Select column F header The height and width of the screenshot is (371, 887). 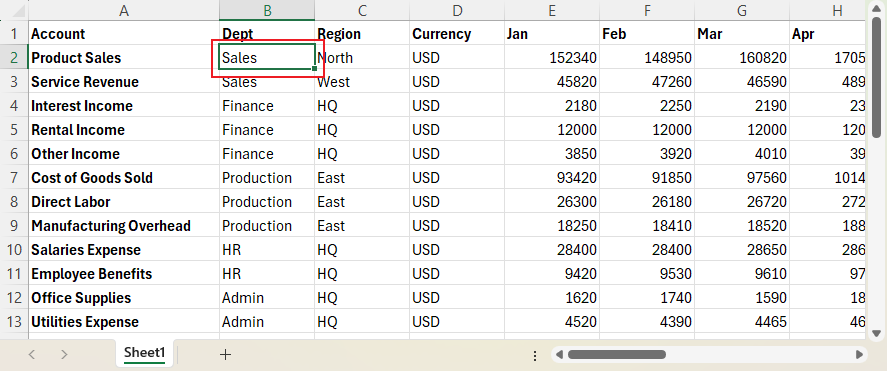[x=647, y=10]
